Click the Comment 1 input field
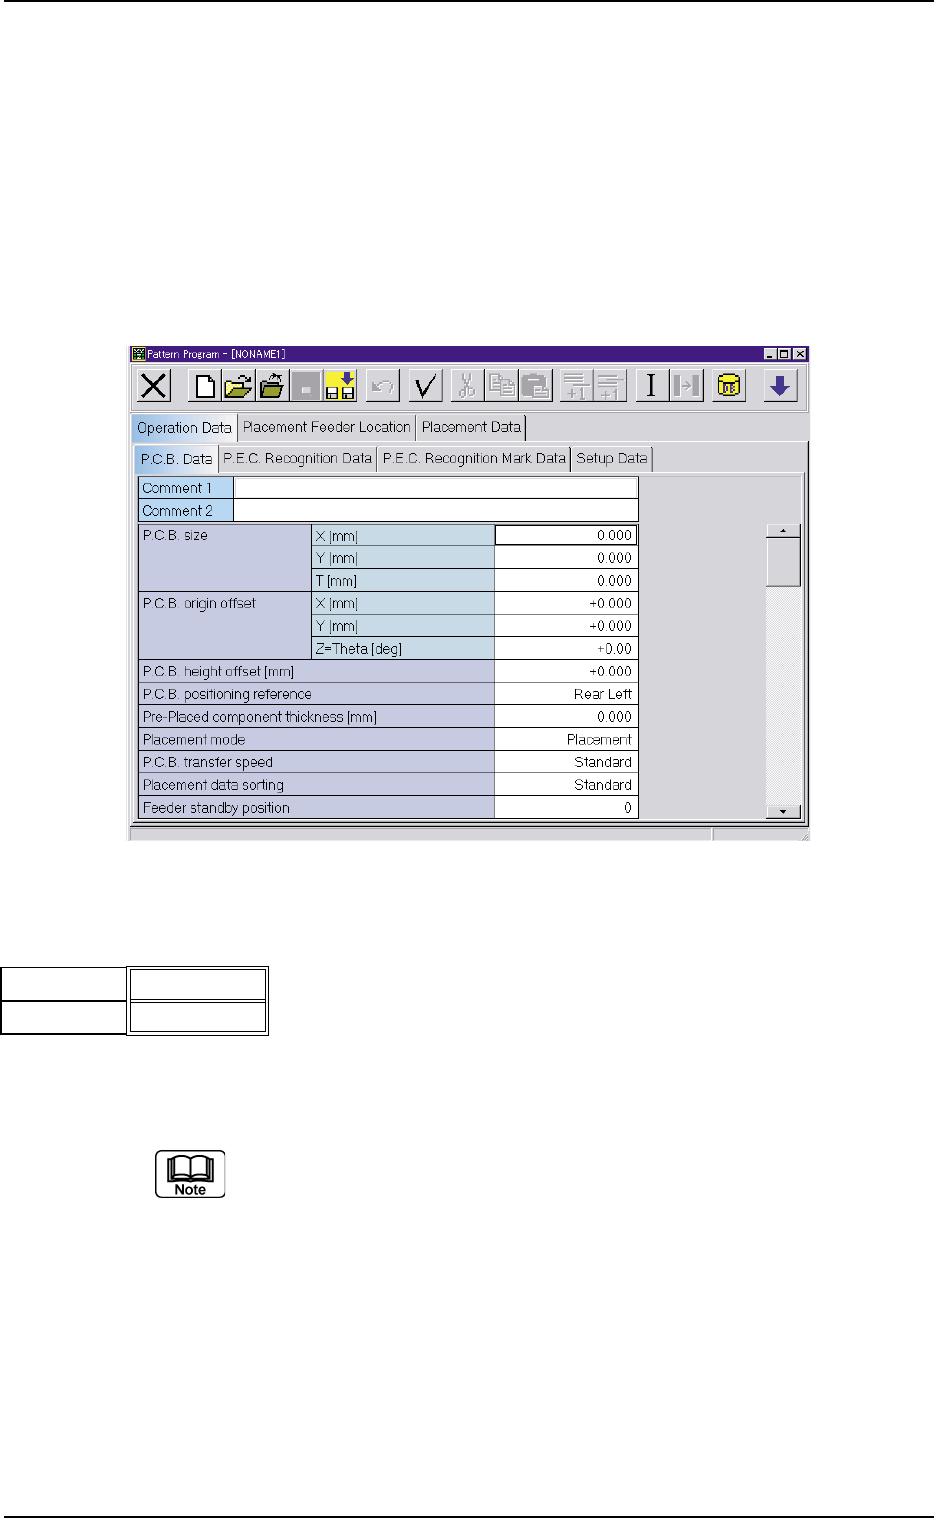This screenshot has height=1518, width=934. (x=435, y=488)
